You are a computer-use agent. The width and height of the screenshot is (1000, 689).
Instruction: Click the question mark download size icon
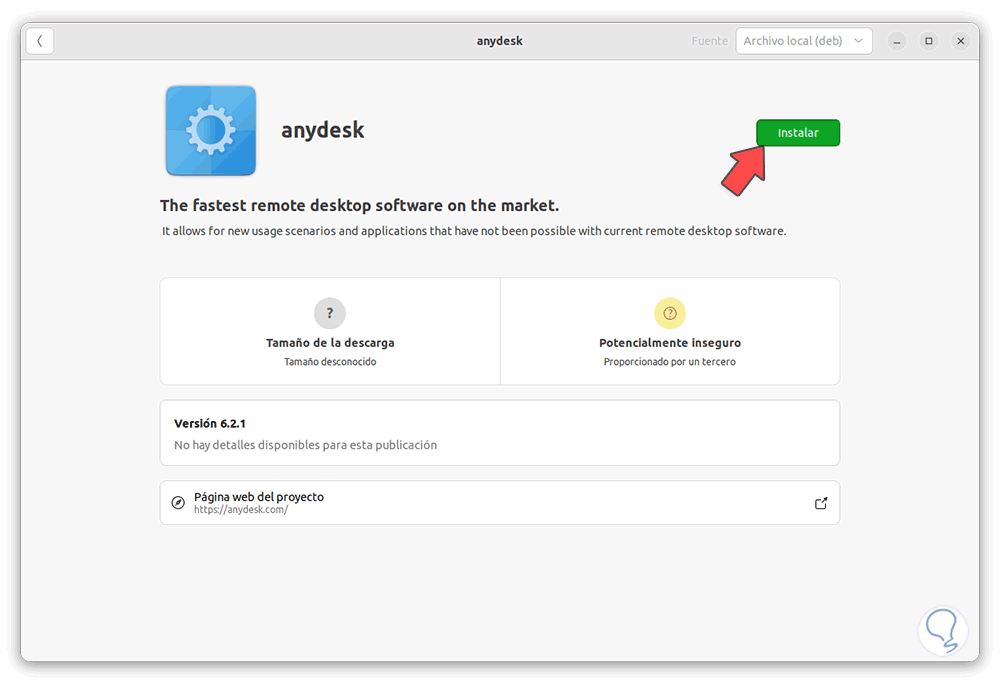click(x=330, y=313)
